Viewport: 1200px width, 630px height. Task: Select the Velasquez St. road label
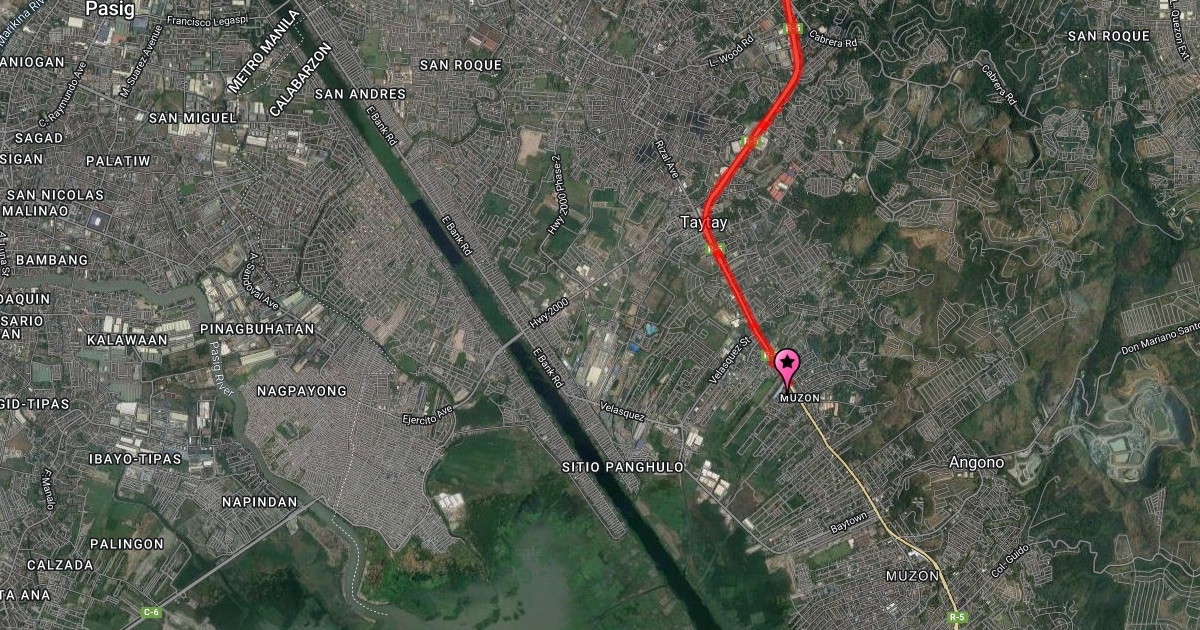731,354
